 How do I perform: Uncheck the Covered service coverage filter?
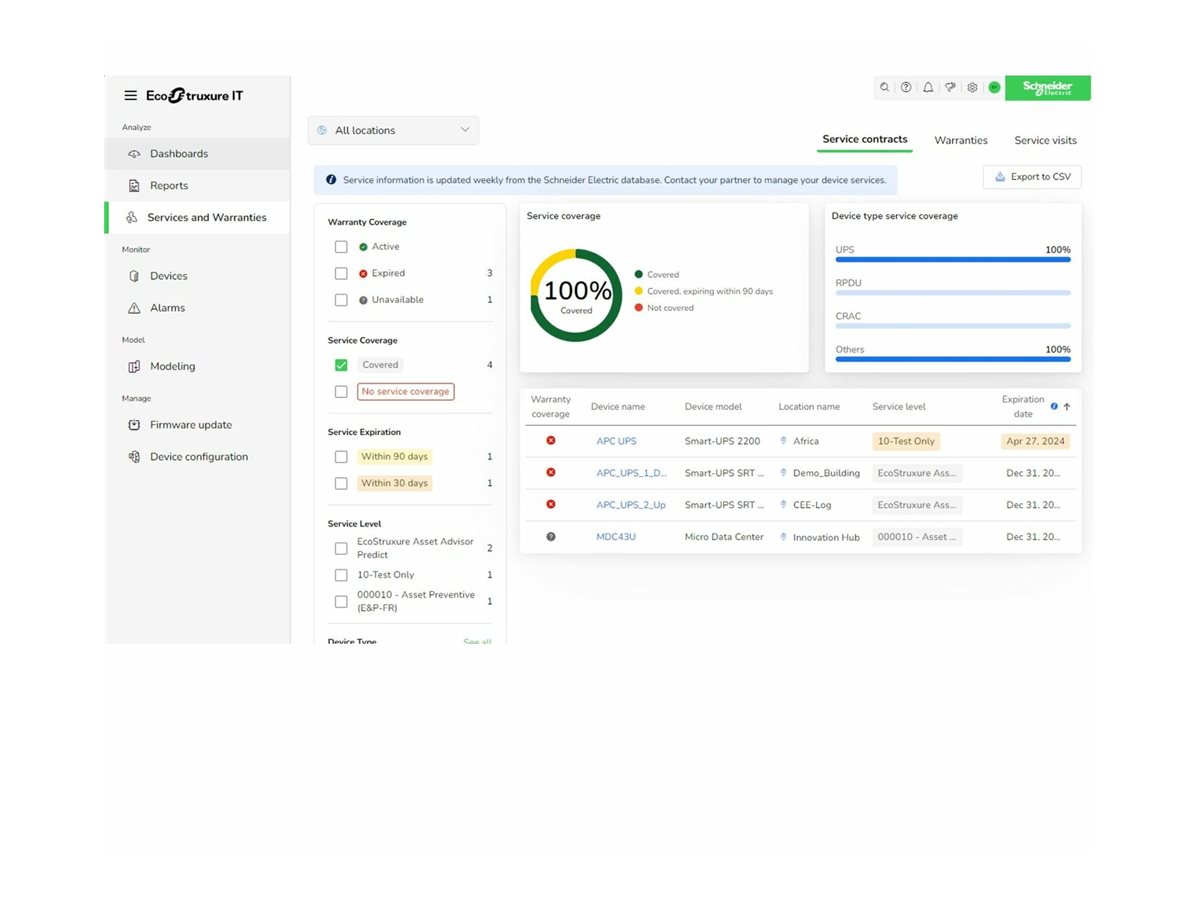point(341,364)
